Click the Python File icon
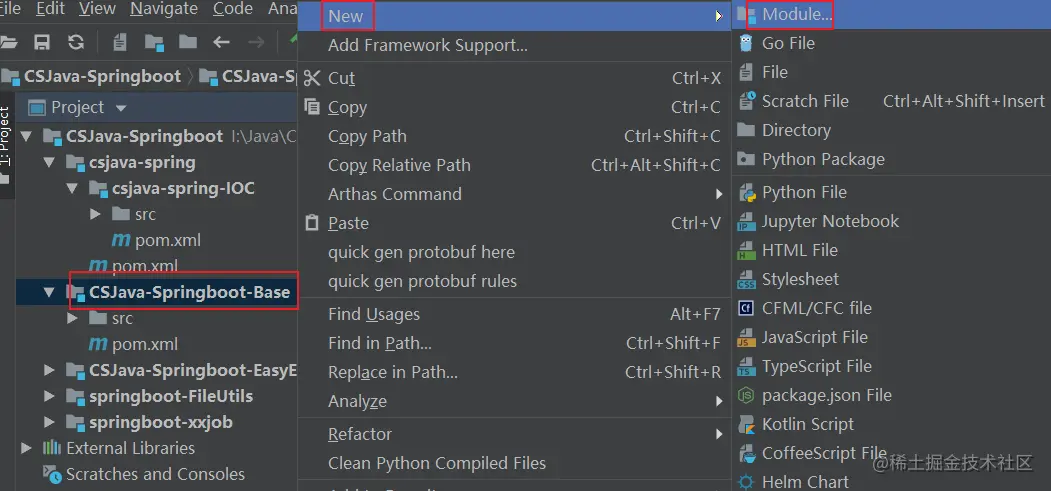Image resolution: width=1051 pixels, height=491 pixels. pos(746,192)
